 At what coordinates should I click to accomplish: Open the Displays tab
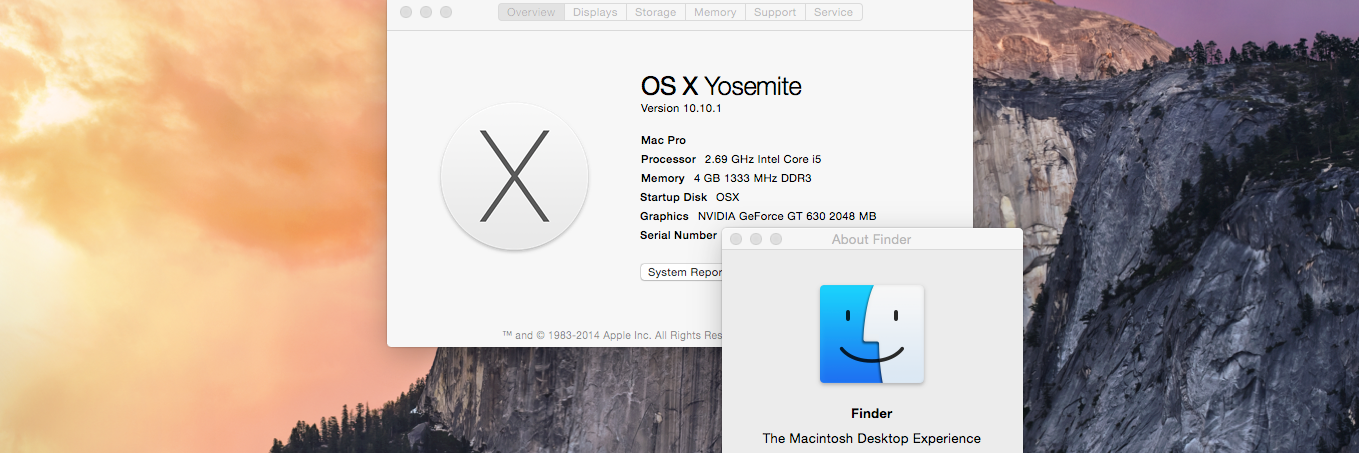click(x=595, y=12)
